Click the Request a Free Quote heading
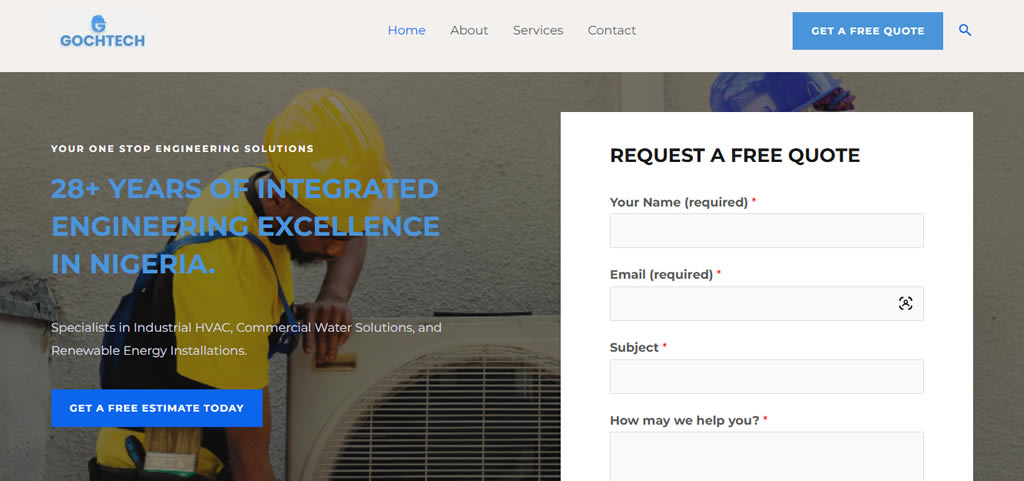 click(x=734, y=156)
